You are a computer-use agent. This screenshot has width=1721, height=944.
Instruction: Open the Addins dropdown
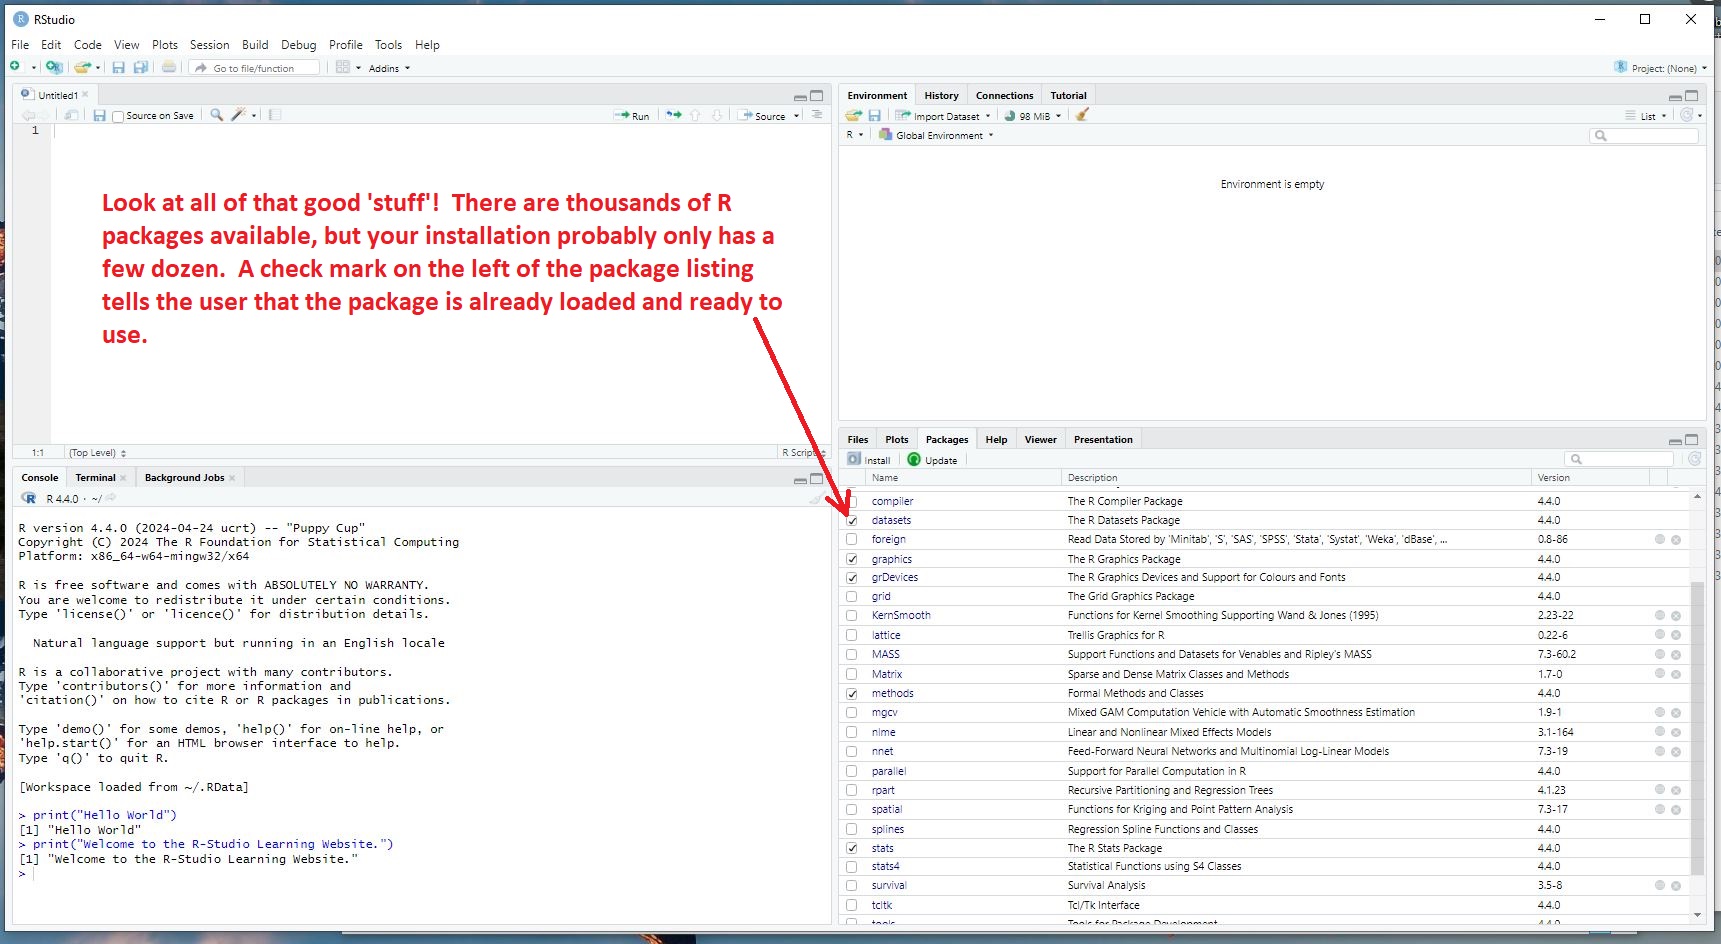point(389,68)
